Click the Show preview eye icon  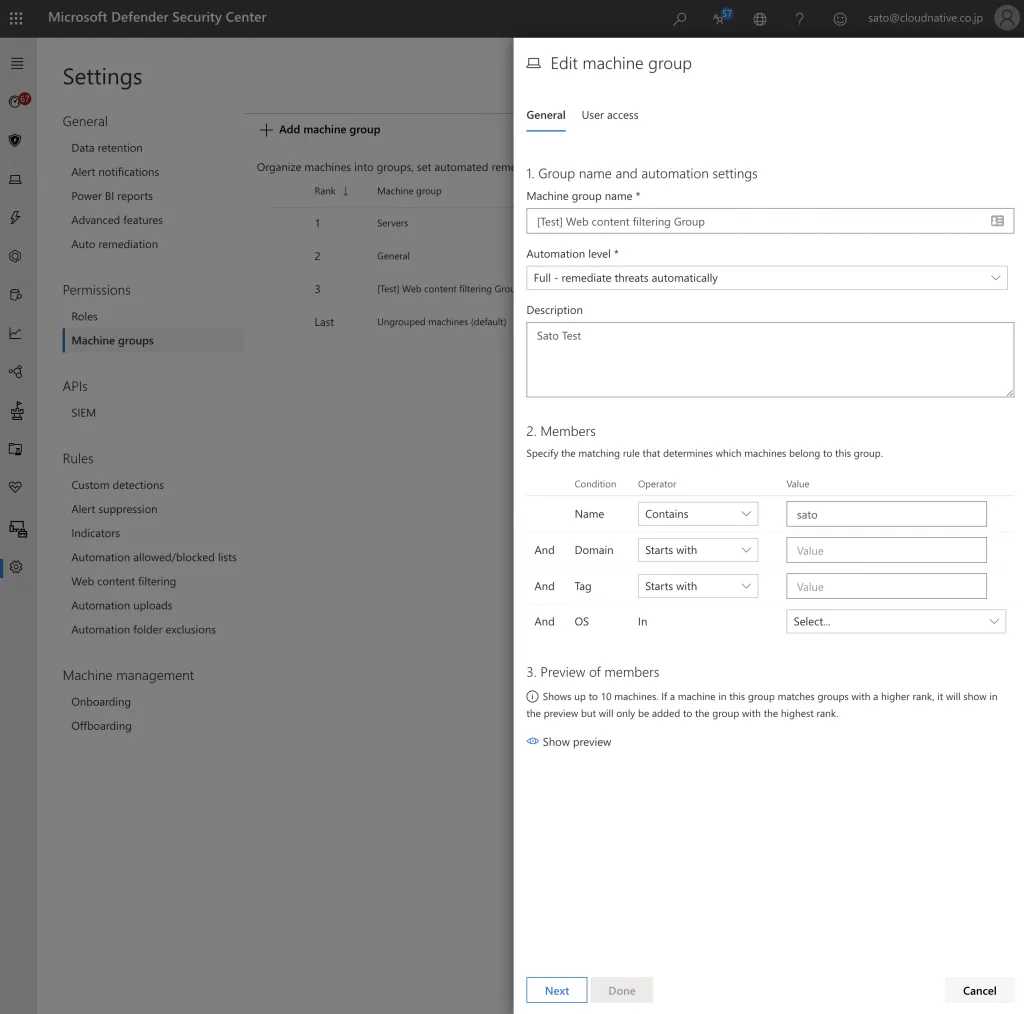tap(533, 742)
